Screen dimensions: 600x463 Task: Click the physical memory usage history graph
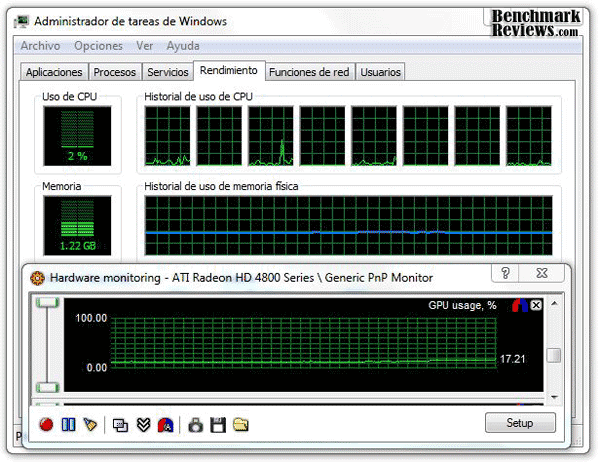(x=348, y=225)
